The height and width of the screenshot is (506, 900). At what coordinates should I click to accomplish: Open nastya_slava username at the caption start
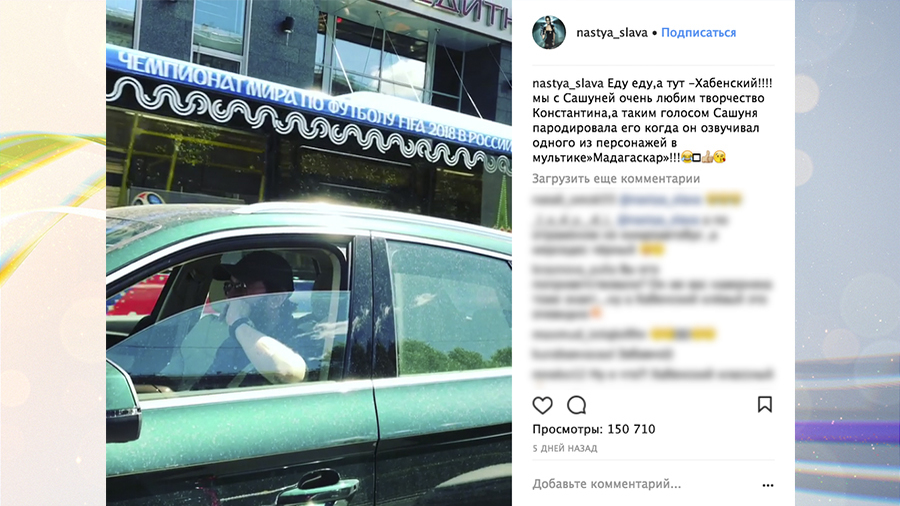tap(568, 83)
